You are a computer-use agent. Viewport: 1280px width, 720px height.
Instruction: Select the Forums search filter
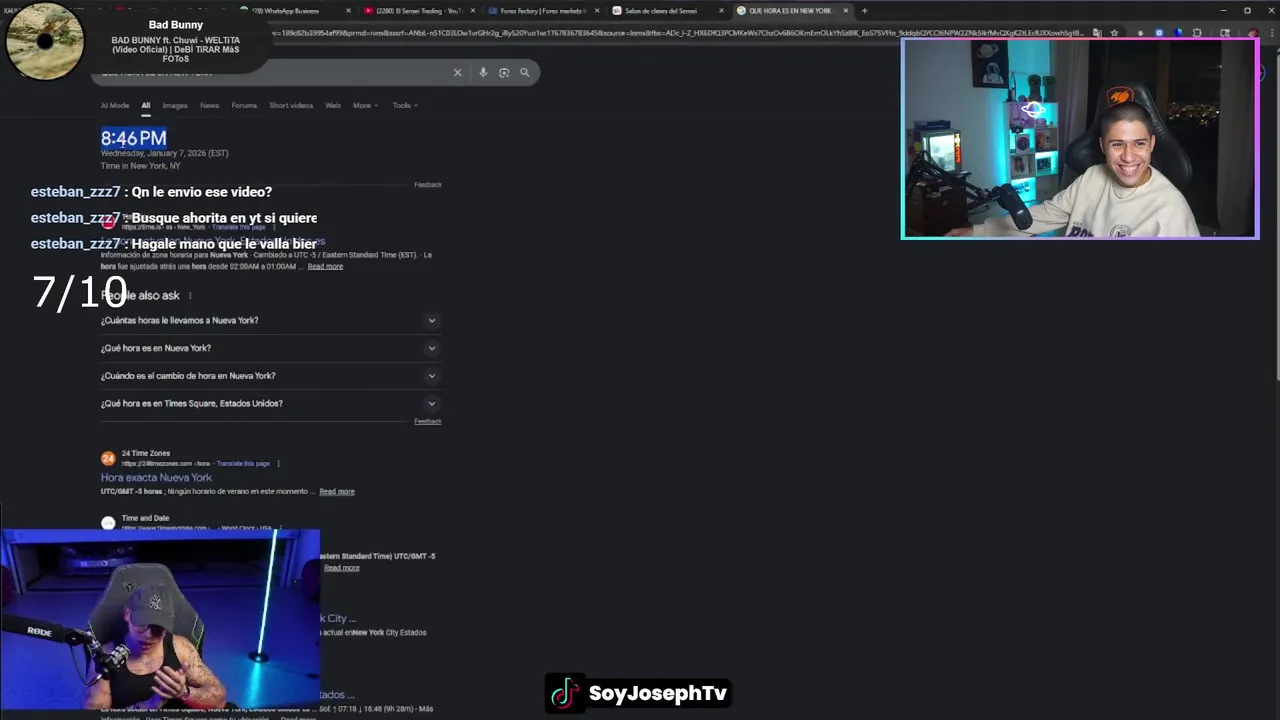[244, 105]
